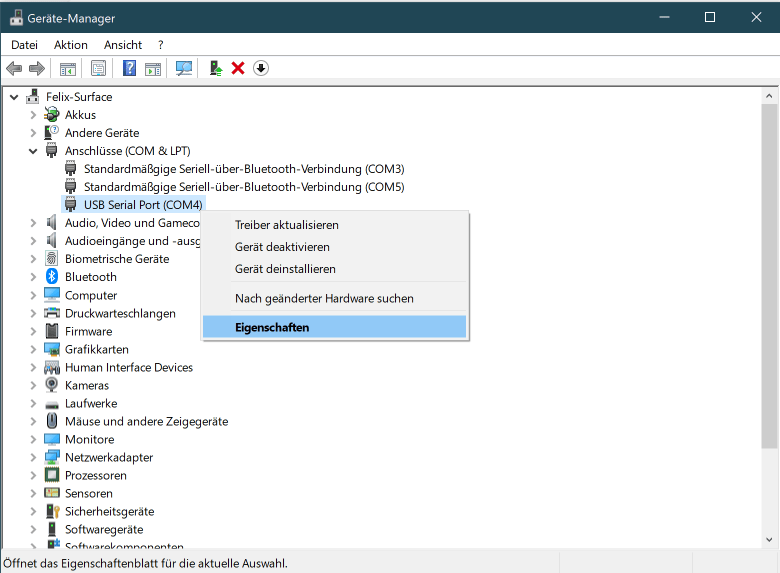The height and width of the screenshot is (573, 780).
Task: Collapse the Anschlüsse (COM & LPT) node
Action: (x=33, y=151)
